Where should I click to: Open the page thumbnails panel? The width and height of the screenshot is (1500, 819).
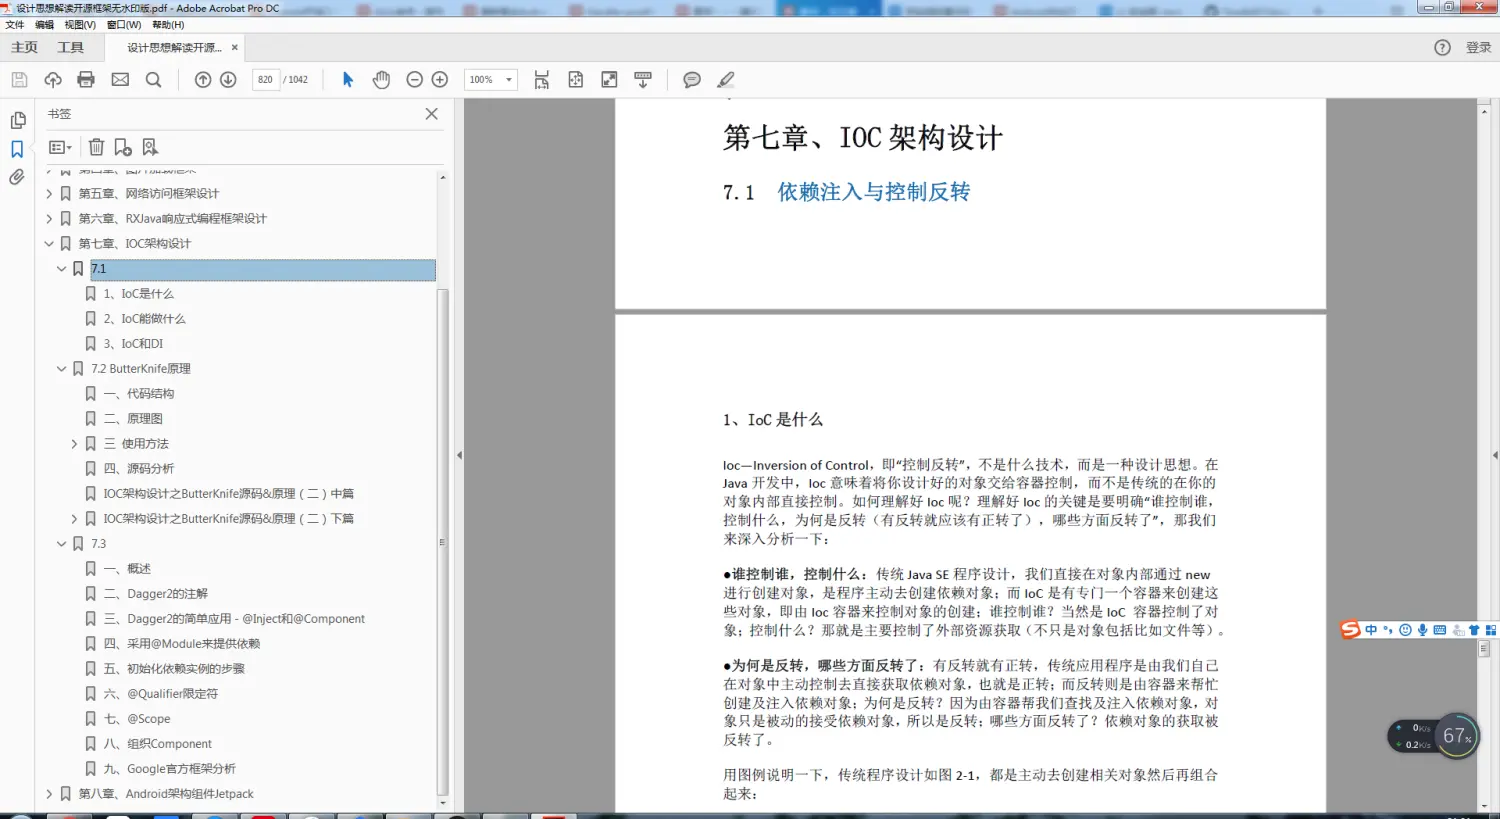18,121
